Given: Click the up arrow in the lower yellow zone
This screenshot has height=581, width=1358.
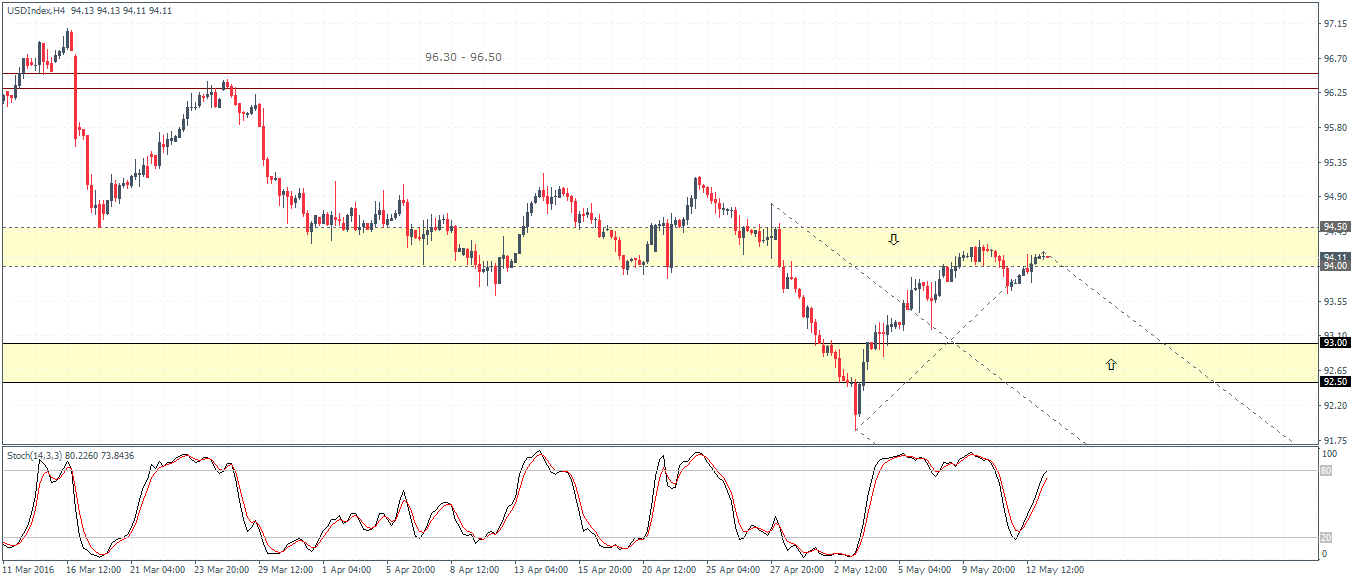Looking at the screenshot, I should pyautogui.click(x=1111, y=365).
